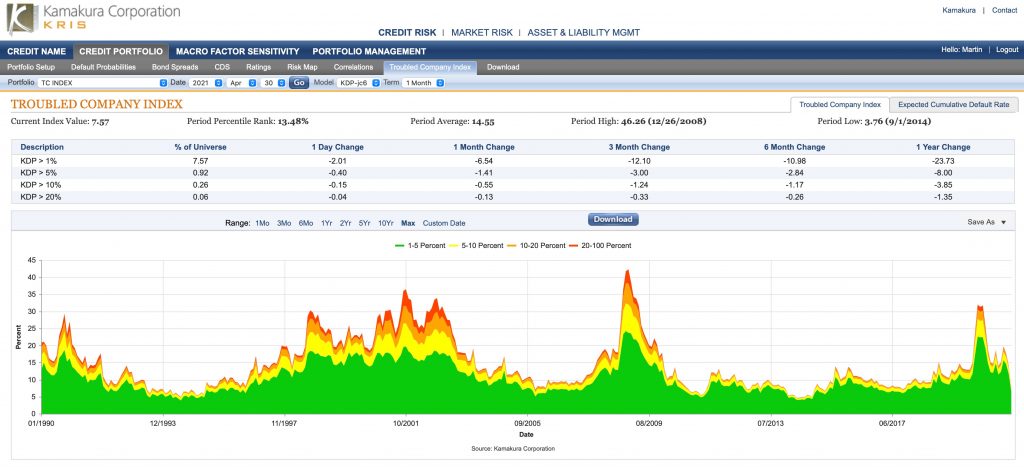This screenshot has height=467, width=1024.
Task: Expand the Save As chart menu
Action: (987, 222)
